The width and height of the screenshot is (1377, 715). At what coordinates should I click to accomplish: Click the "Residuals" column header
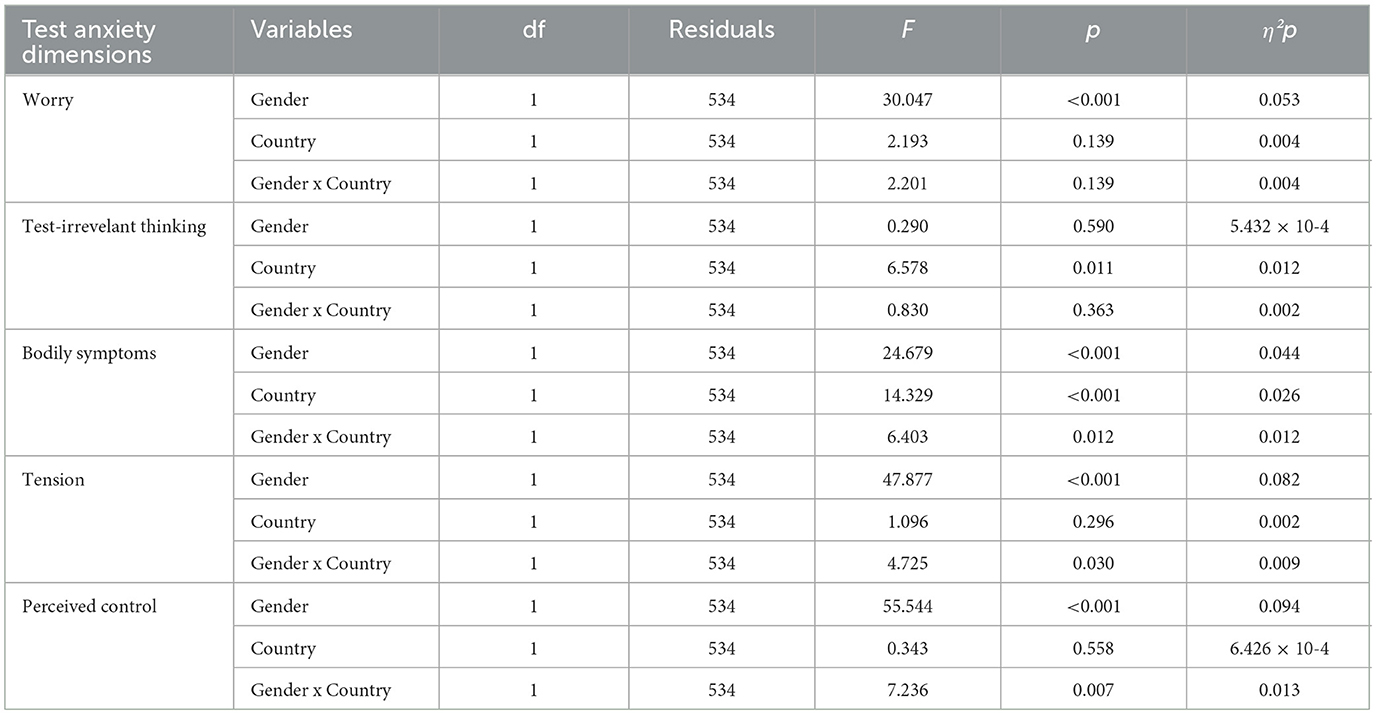tap(721, 30)
